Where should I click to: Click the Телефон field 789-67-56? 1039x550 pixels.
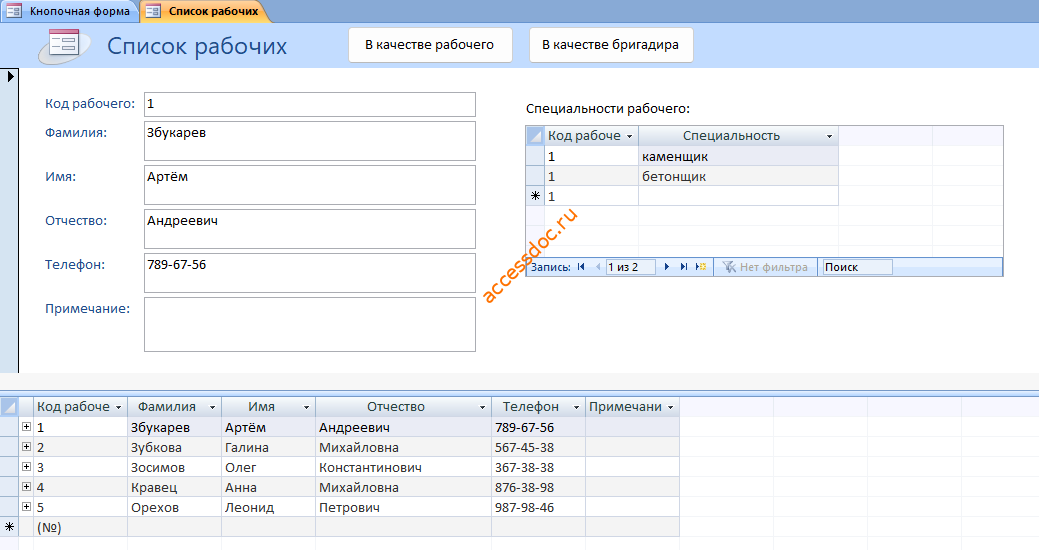(x=309, y=272)
